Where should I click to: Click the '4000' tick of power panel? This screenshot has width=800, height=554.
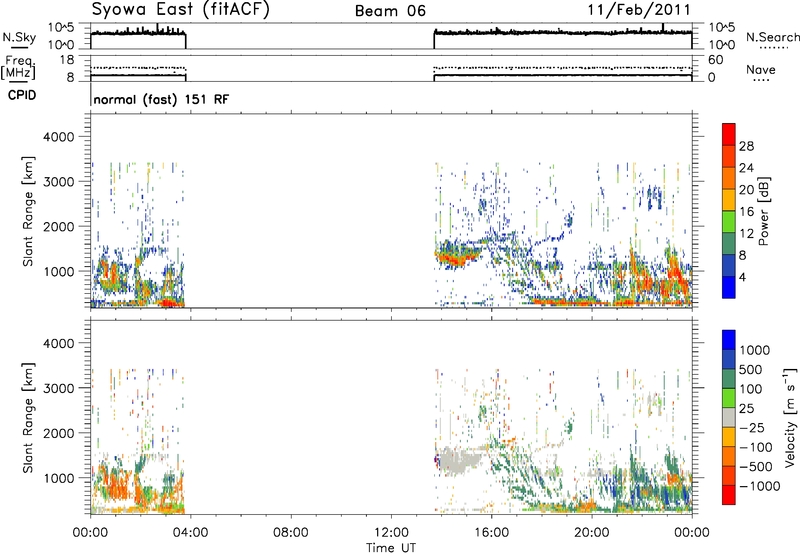(58, 137)
